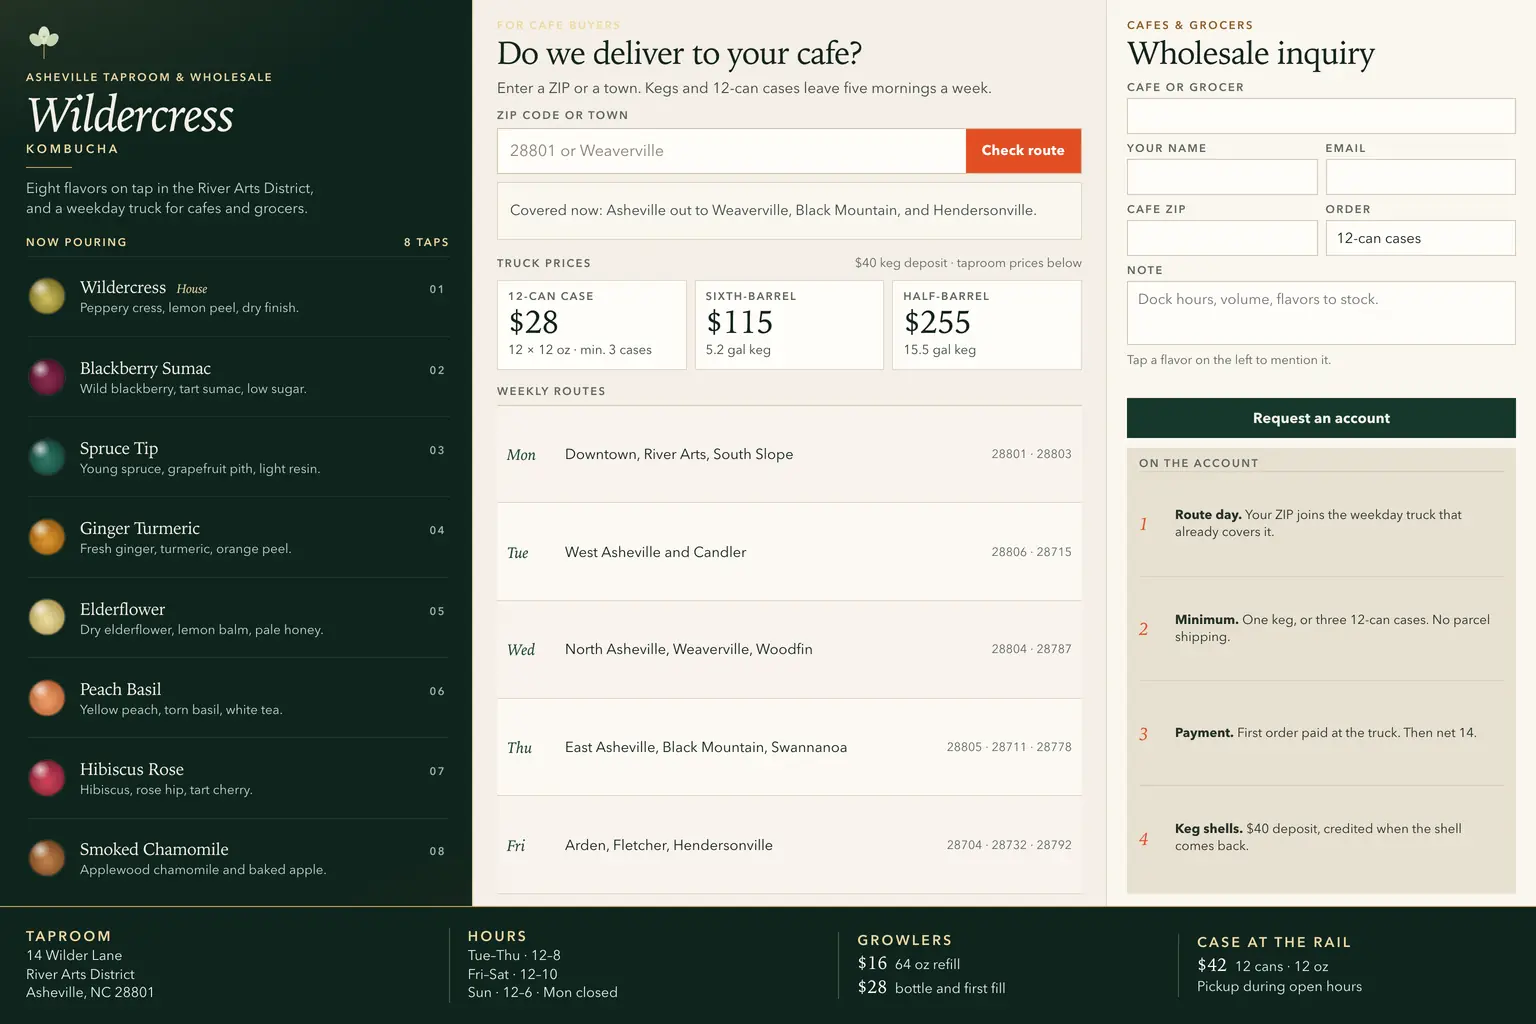
Task: Click the Check route button
Action: 1023,151
